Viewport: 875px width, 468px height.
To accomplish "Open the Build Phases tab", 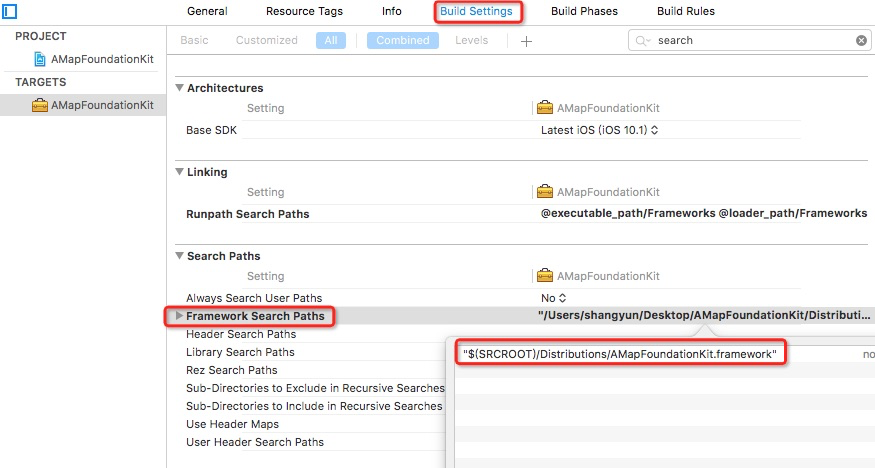I will [x=584, y=12].
